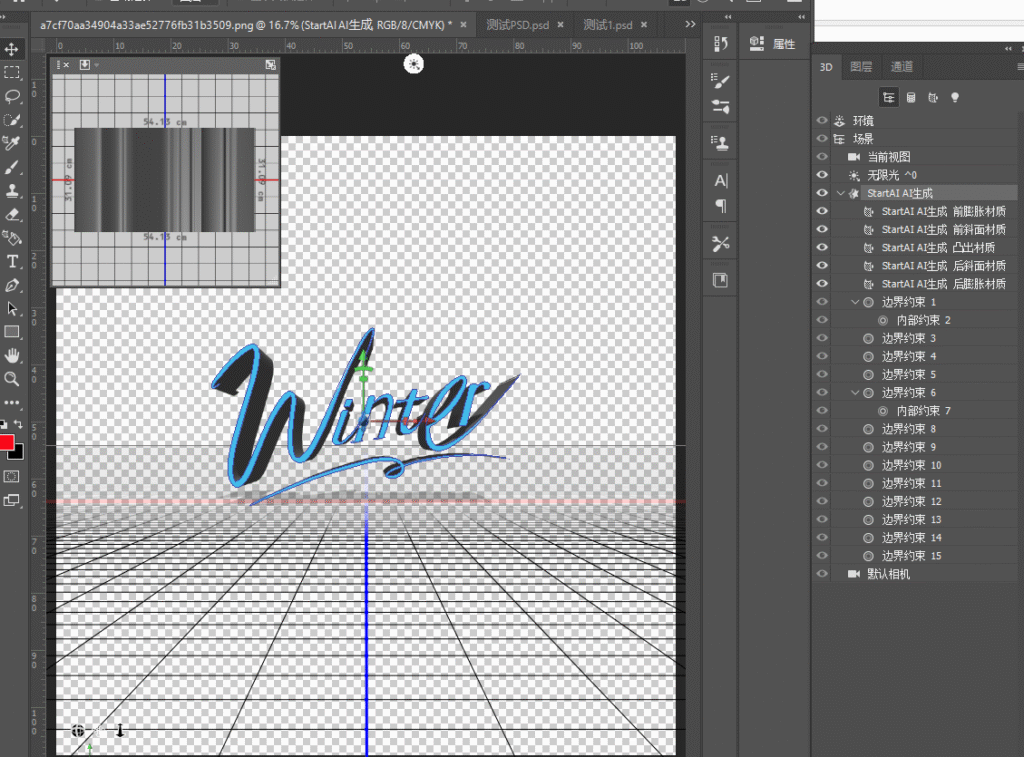Hide the 无限光 light layer
Viewport: 1024px width, 757px height.
[822, 175]
